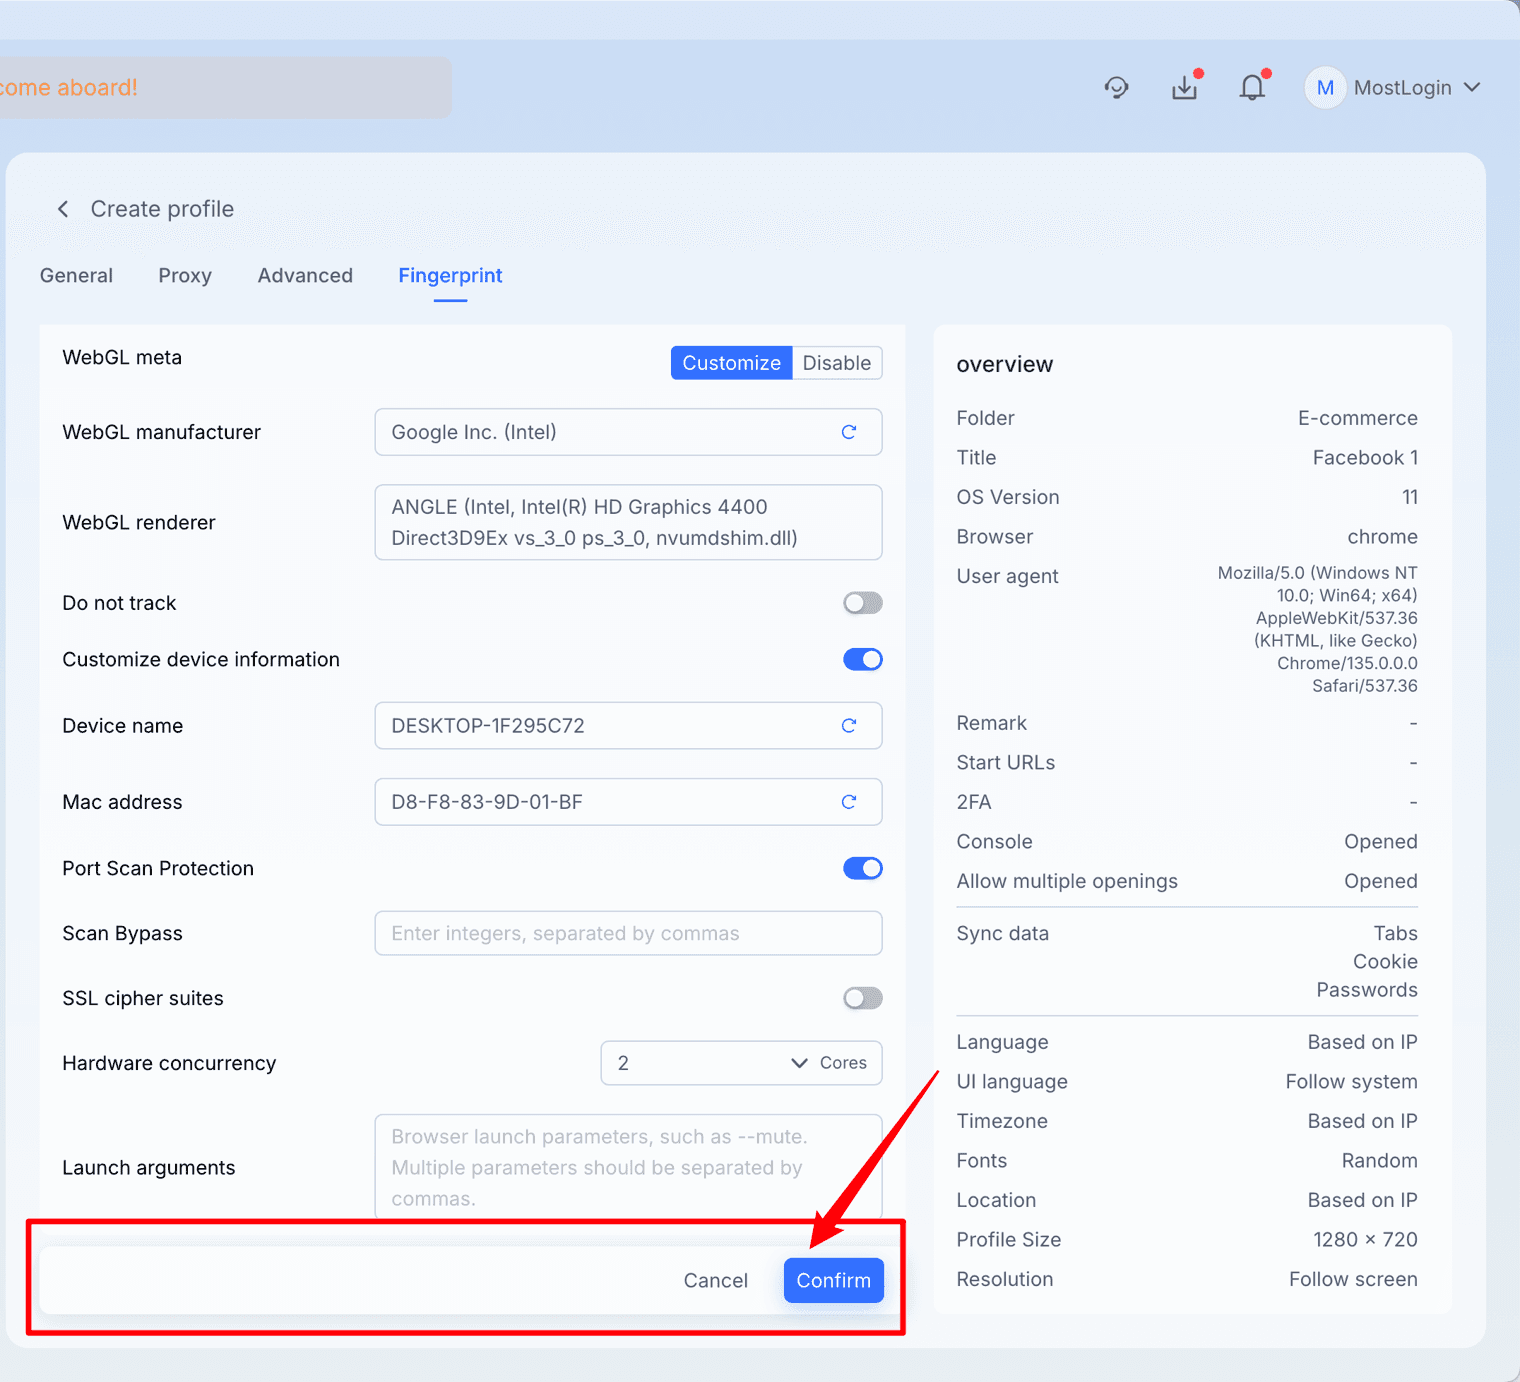
Task: Open the Advanced tab
Action: point(305,275)
